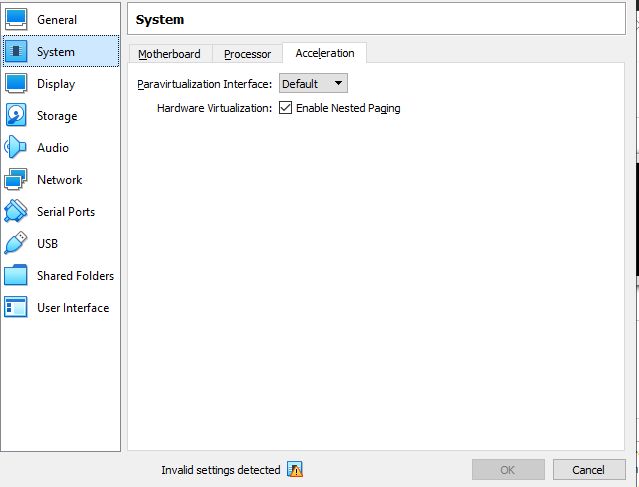639x487 pixels.
Task: Click the Display screen icon
Action: (16, 84)
